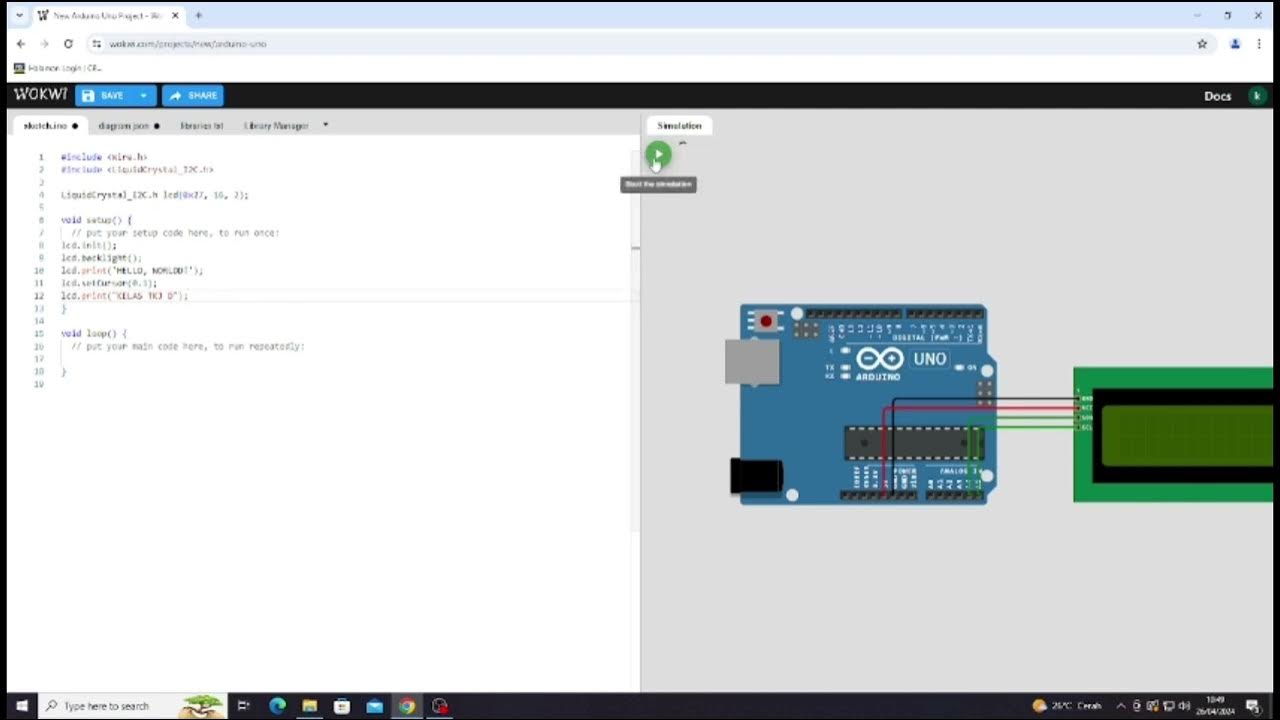Place cursor on void setup() line
Viewport: 1280px width, 720px height.
click(x=96, y=220)
